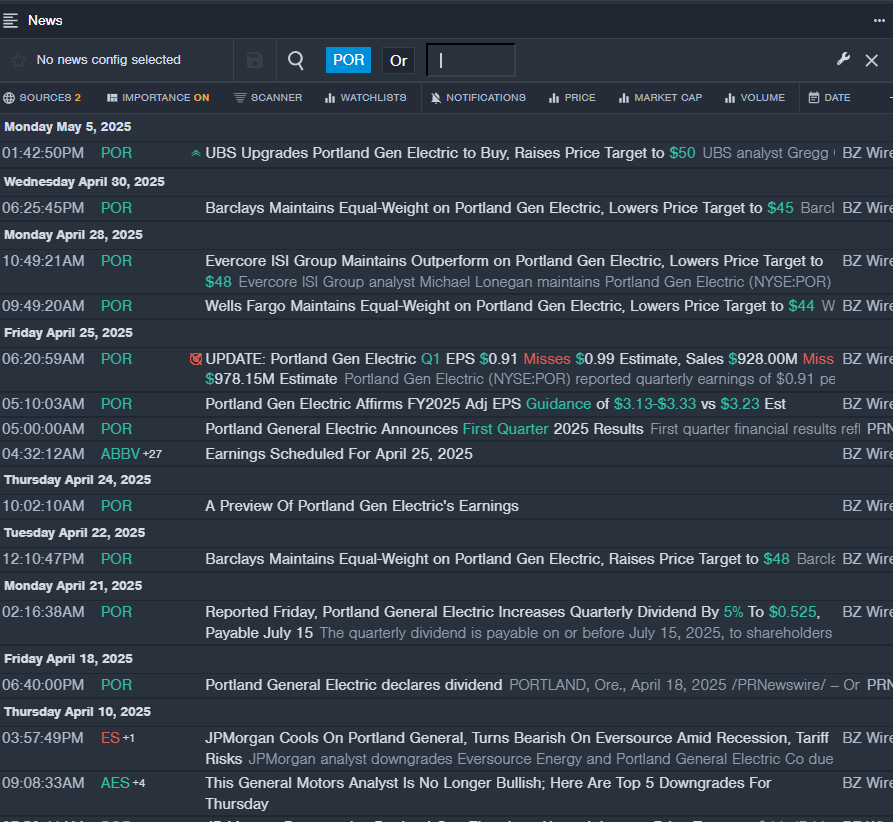
Task: Open the News panel menu icon
Action: [x=10, y=21]
